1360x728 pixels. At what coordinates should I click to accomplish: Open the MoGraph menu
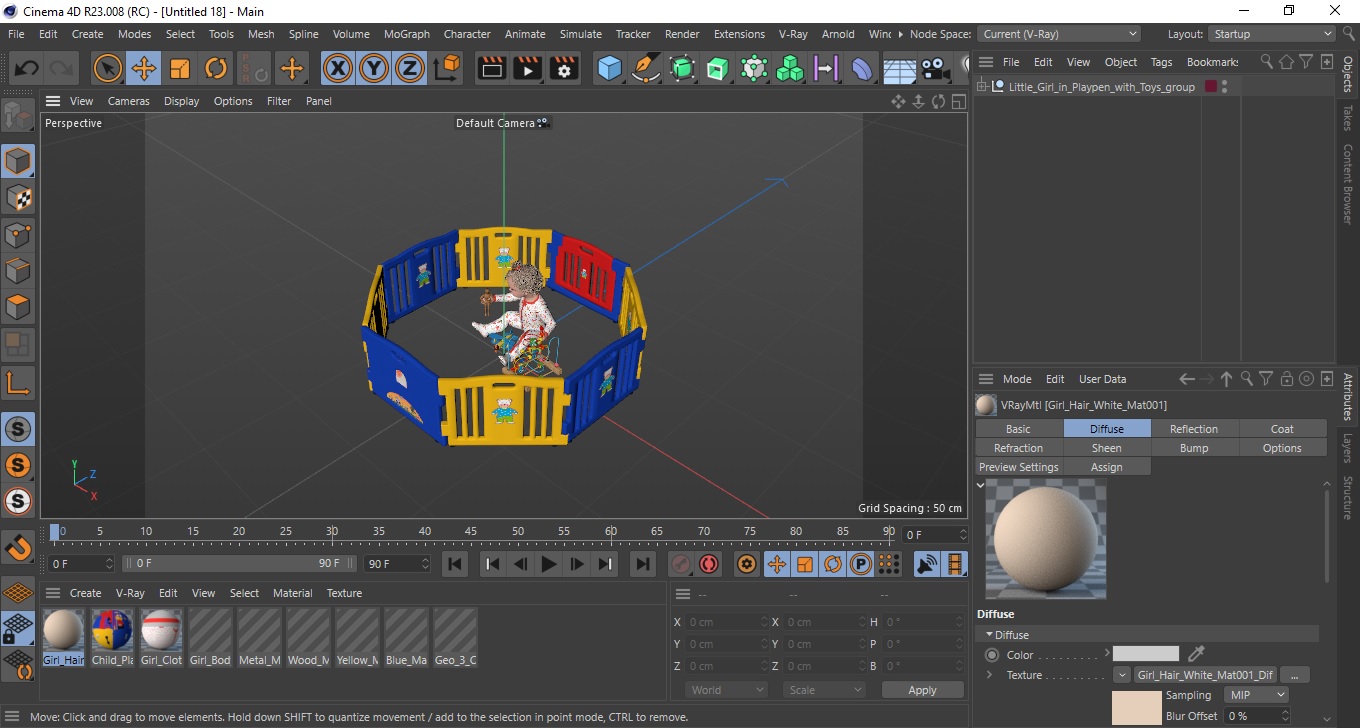407,34
